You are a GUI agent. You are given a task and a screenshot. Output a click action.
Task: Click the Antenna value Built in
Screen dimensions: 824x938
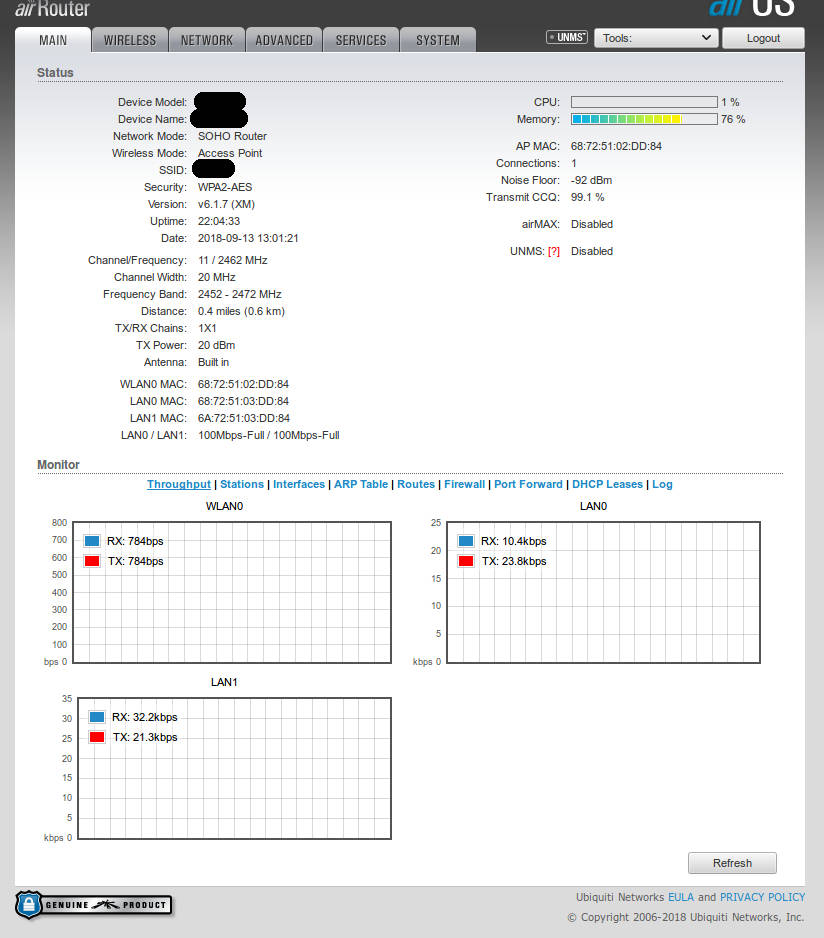pyautogui.click(x=214, y=362)
